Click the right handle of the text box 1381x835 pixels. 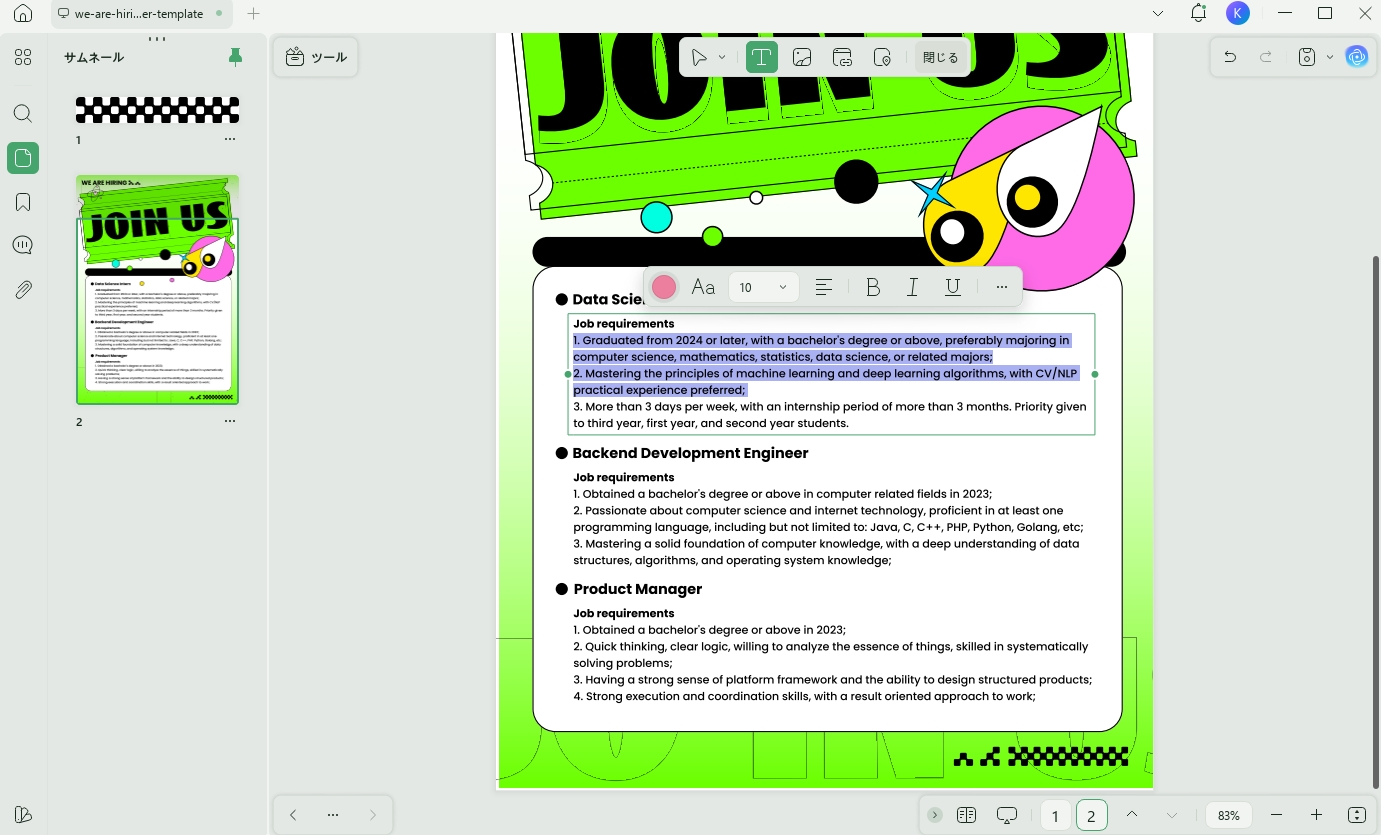coord(1095,374)
